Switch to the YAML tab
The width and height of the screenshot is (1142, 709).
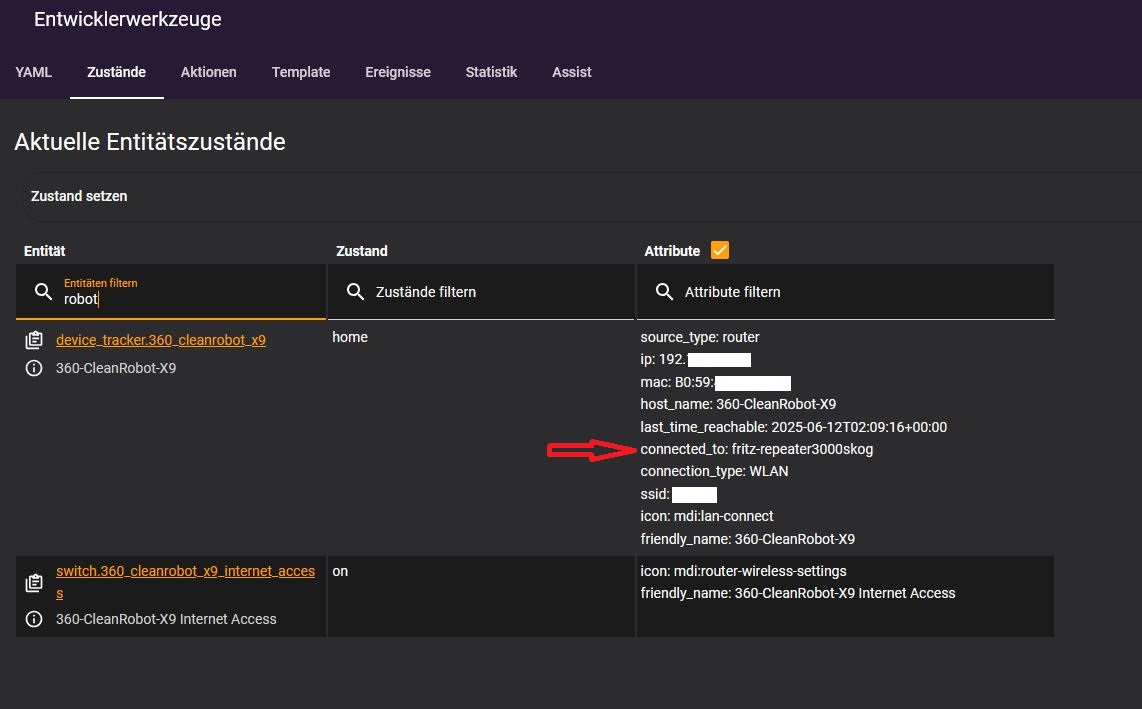[34, 72]
